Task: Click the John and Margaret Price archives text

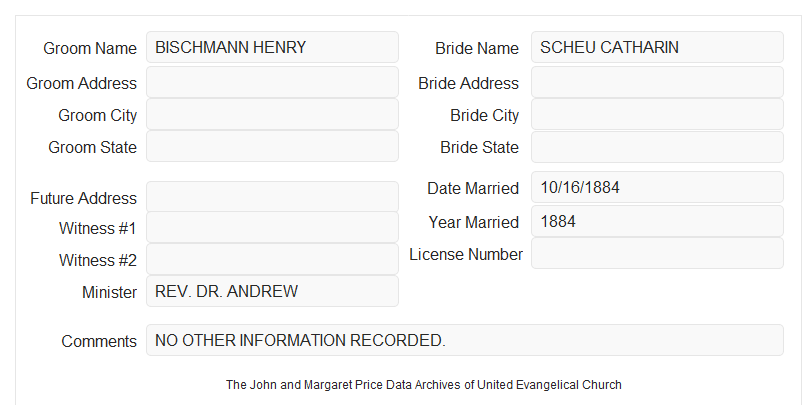Action: click(424, 384)
